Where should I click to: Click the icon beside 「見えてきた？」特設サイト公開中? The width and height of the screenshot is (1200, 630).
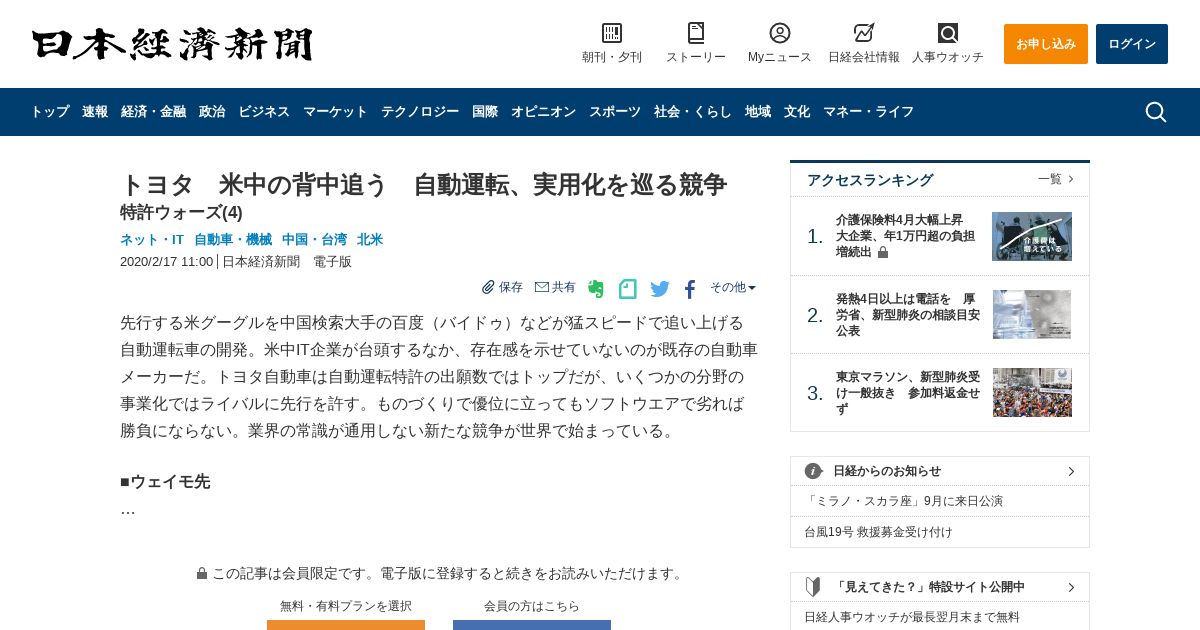coord(813,587)
